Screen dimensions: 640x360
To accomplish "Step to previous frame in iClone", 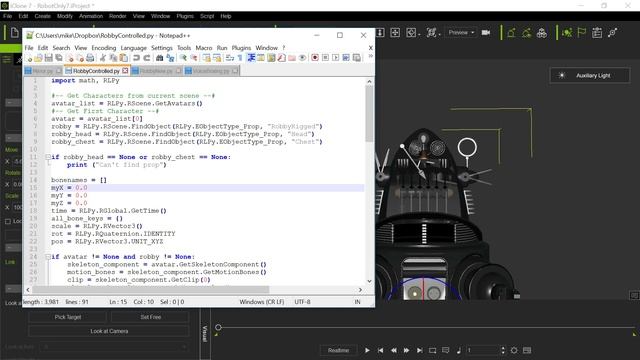I will click(x=393, y=350).
